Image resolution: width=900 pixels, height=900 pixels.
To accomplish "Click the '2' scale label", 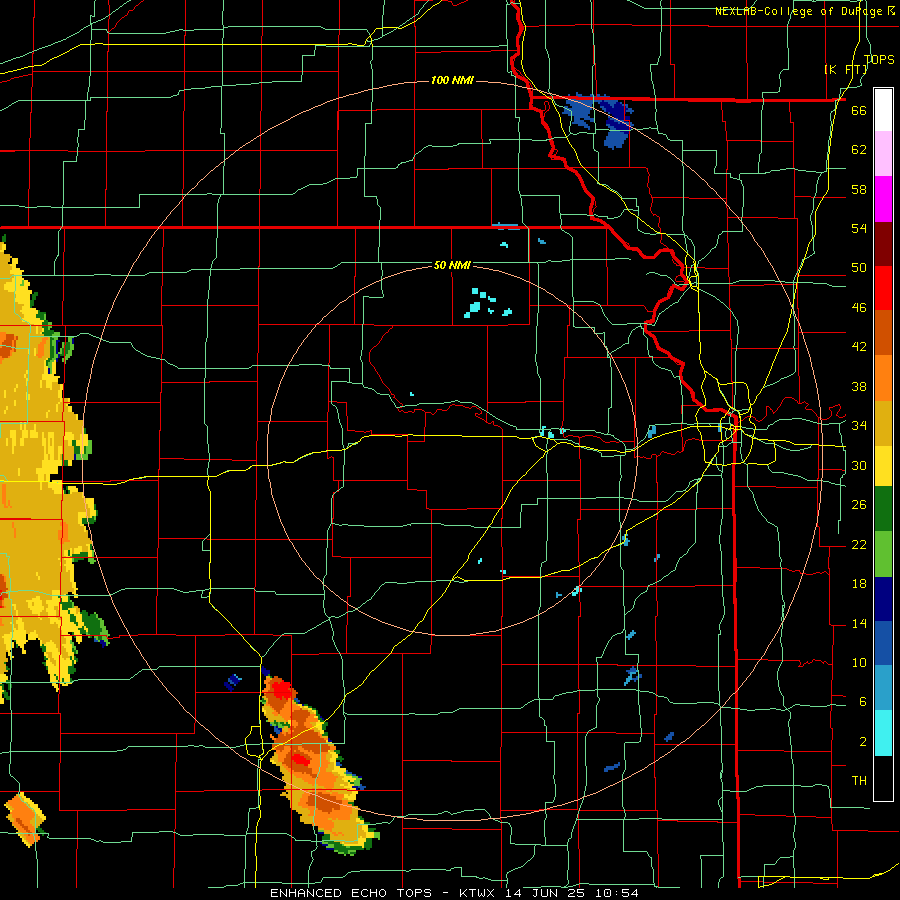I will click(x=862, y=741).
